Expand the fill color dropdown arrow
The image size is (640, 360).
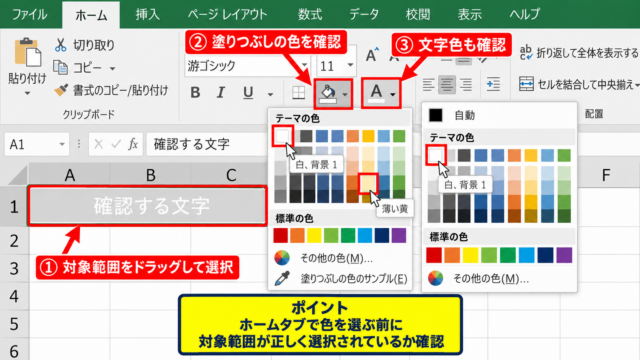tap(345, 94)
